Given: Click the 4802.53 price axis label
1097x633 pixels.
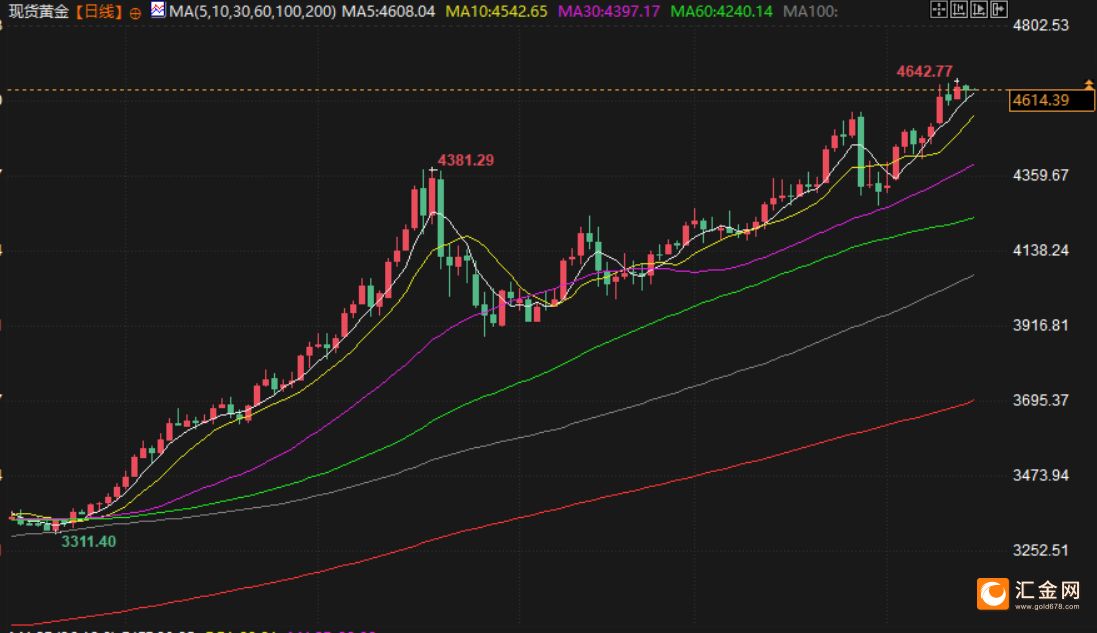Looking at the screenshot, I should pyautogui.click(x=1041, y=26).
